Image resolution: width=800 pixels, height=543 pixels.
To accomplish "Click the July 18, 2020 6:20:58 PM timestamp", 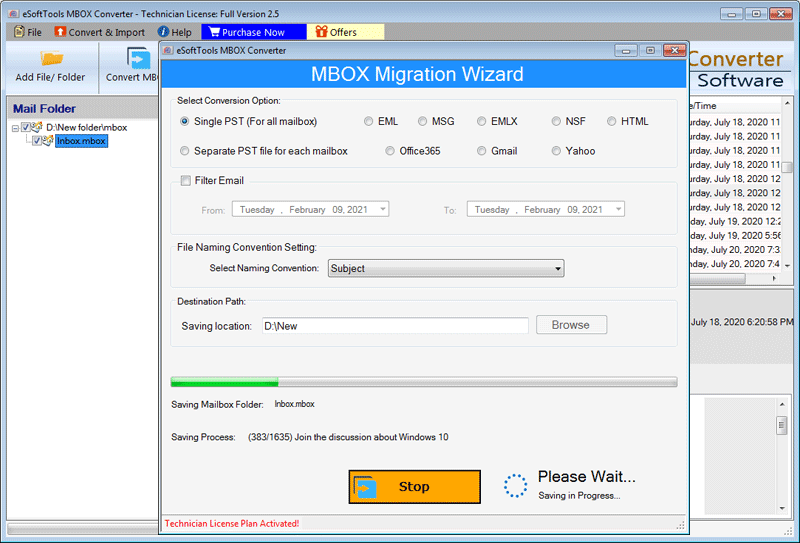I will point(742,322).
